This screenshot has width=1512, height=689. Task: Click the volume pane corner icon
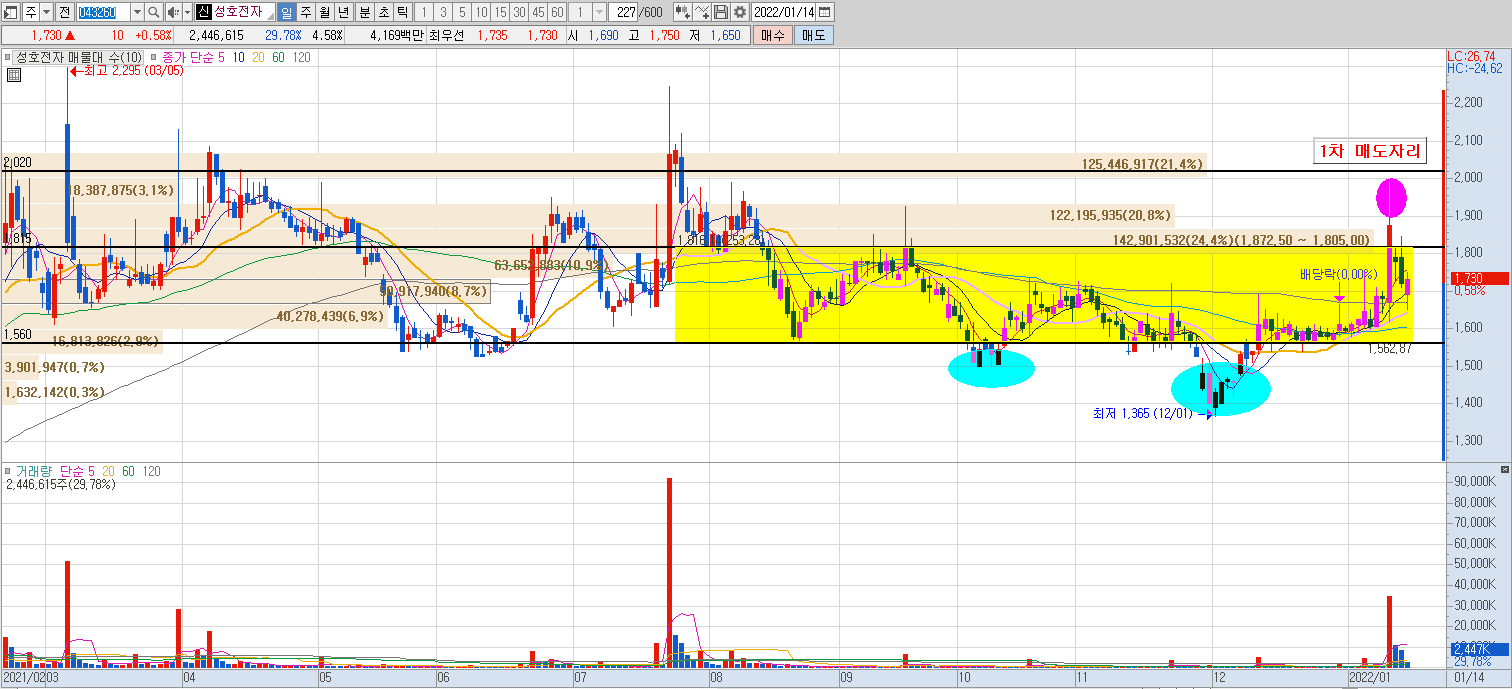(1505, 469)
